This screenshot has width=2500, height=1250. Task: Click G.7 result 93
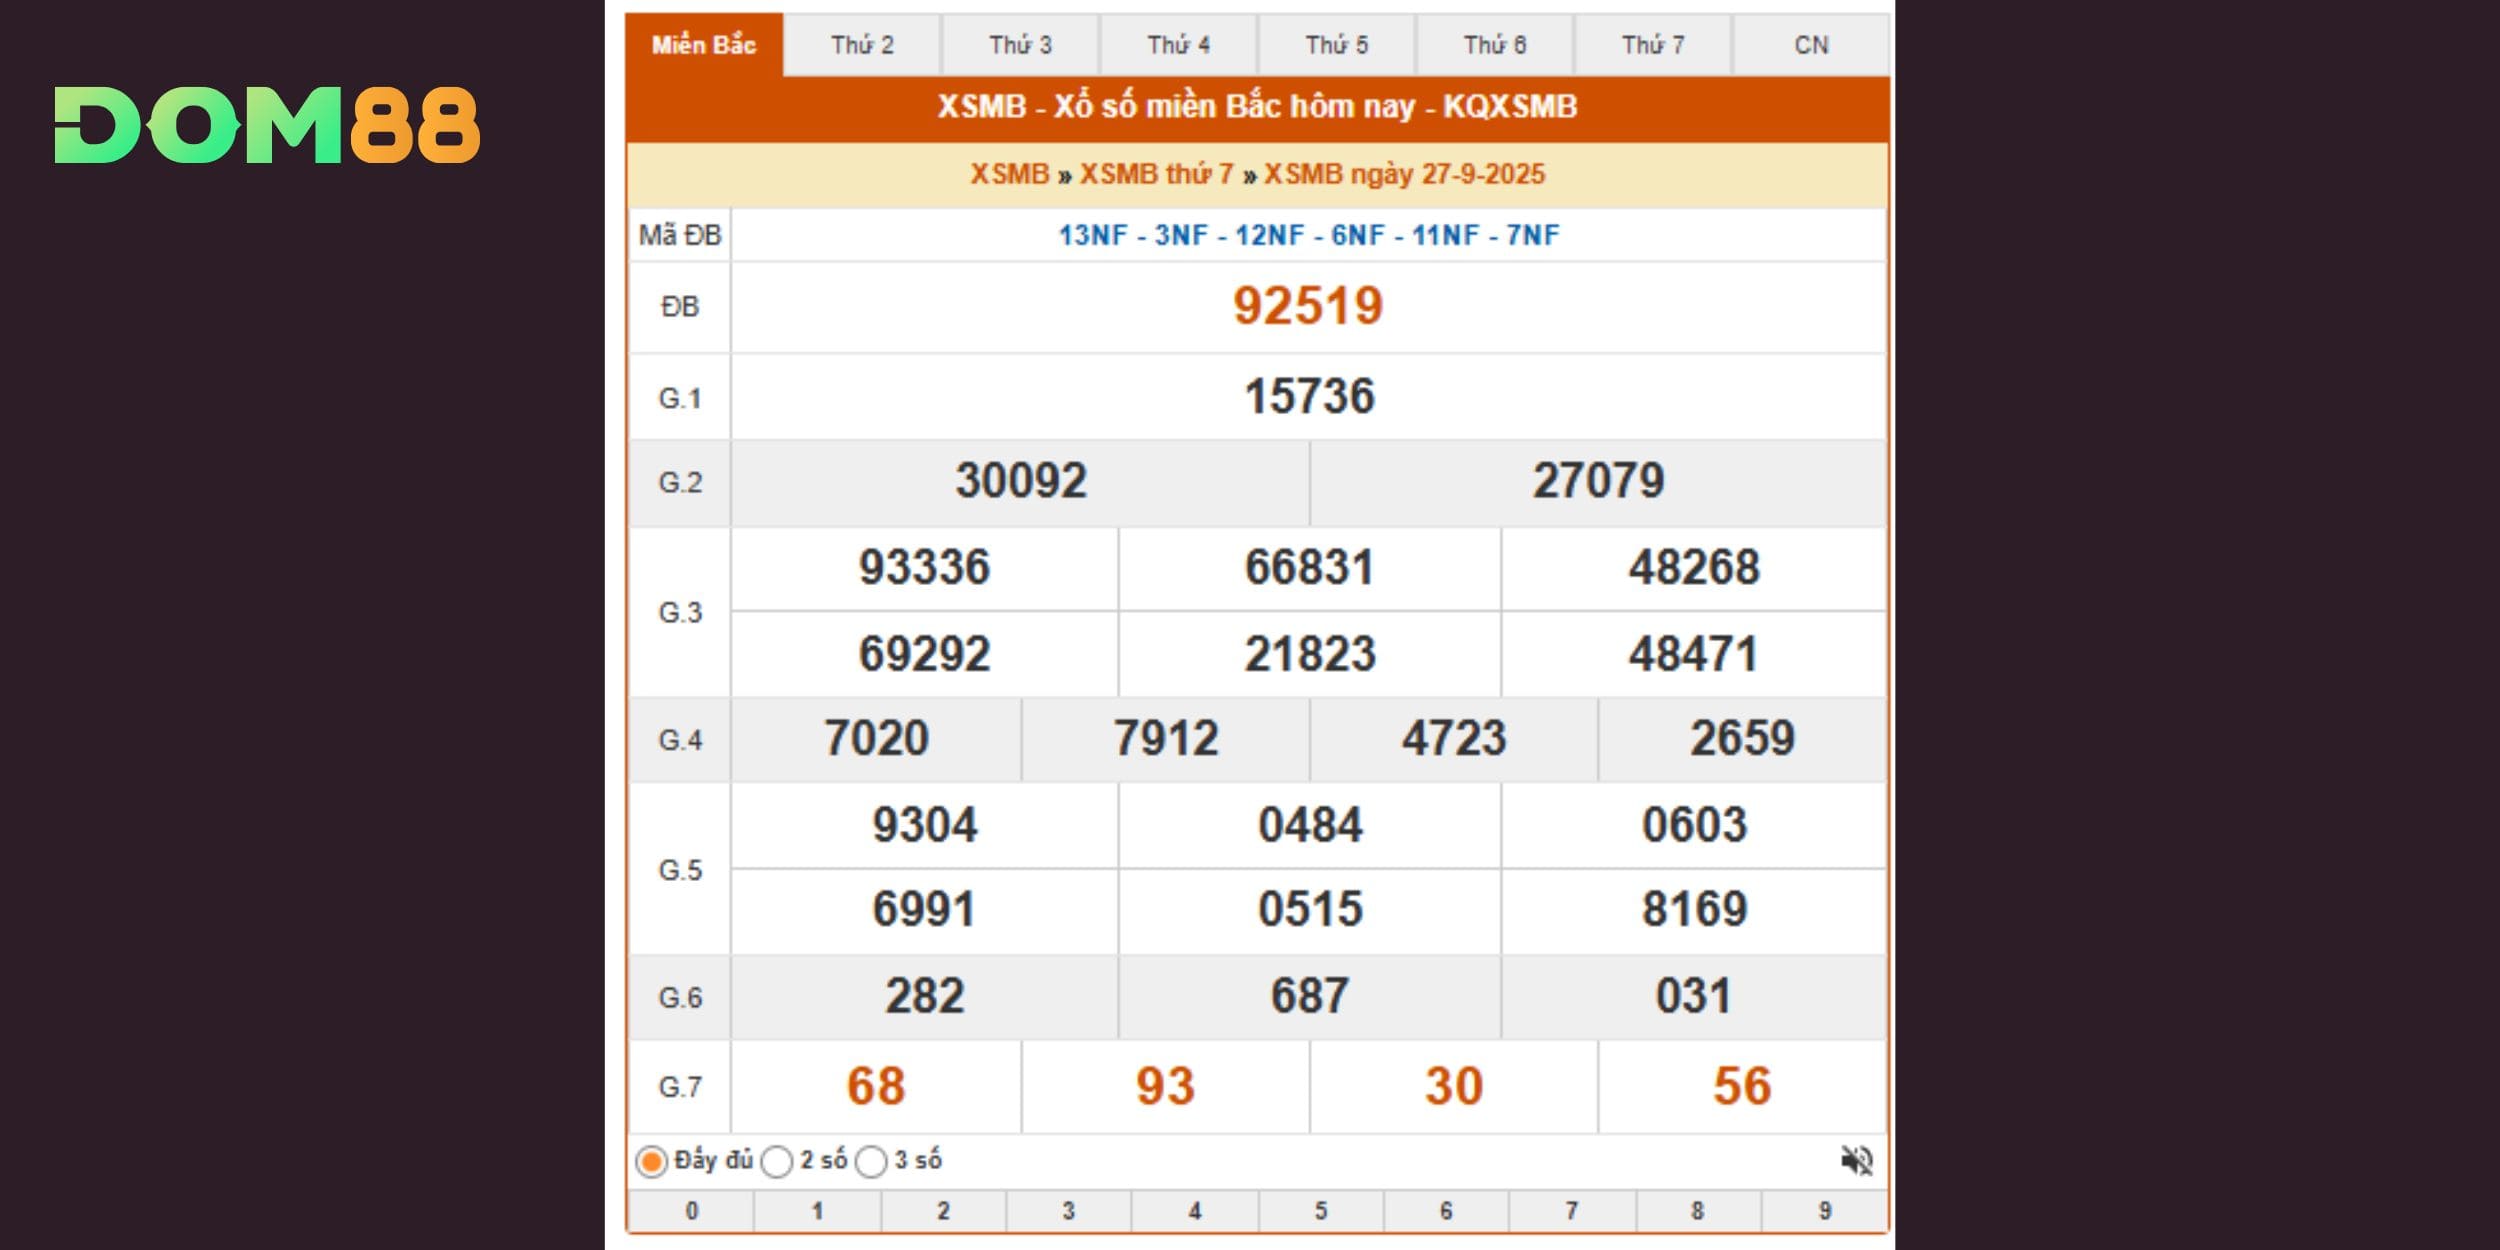[x=1165, y=1087]
